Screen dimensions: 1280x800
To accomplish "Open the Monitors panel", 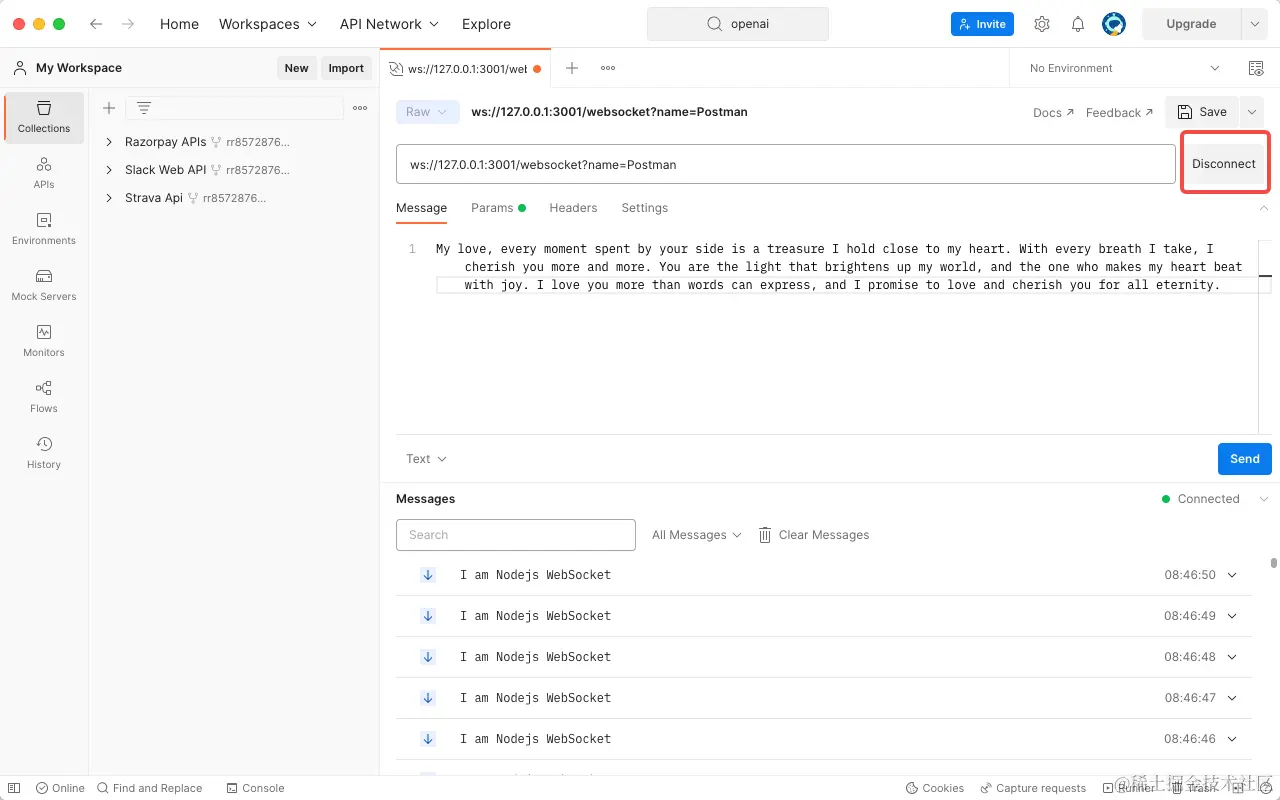I will coord(43,340).
